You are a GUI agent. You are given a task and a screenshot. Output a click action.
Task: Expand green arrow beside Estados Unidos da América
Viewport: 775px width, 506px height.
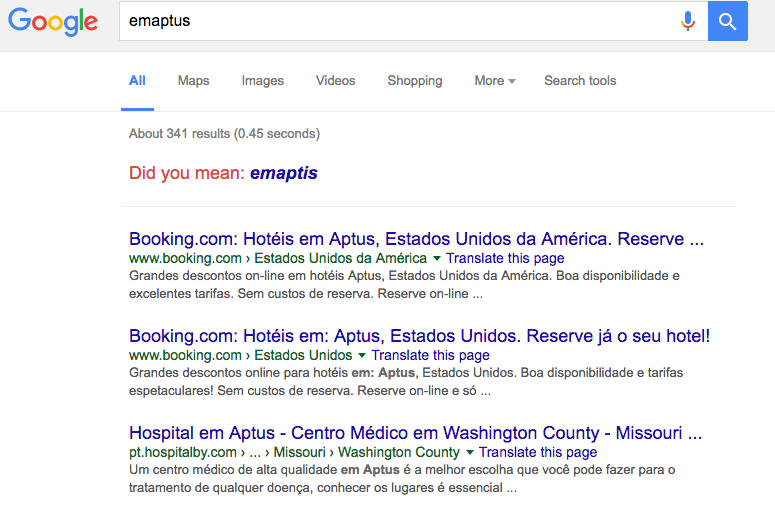click(437, 259)
